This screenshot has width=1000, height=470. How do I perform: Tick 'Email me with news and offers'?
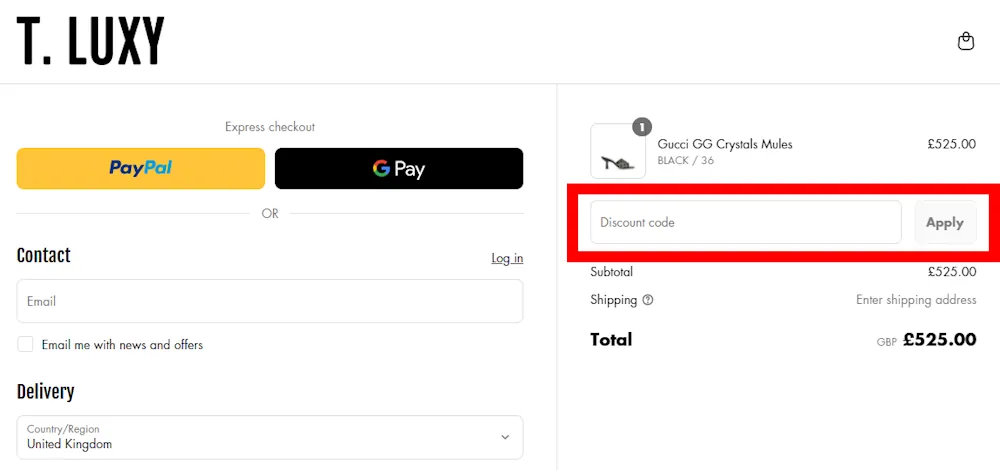pyautogui.click(x=26, y=345)
